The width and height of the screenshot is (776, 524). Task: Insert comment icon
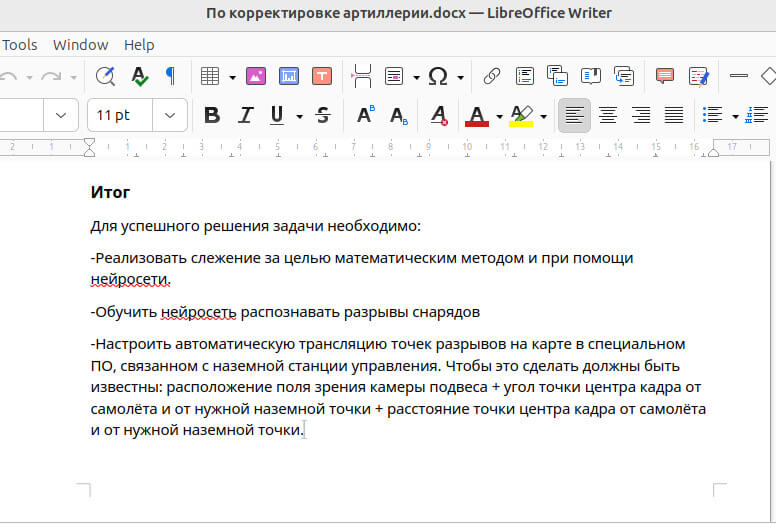pos(665,76)
